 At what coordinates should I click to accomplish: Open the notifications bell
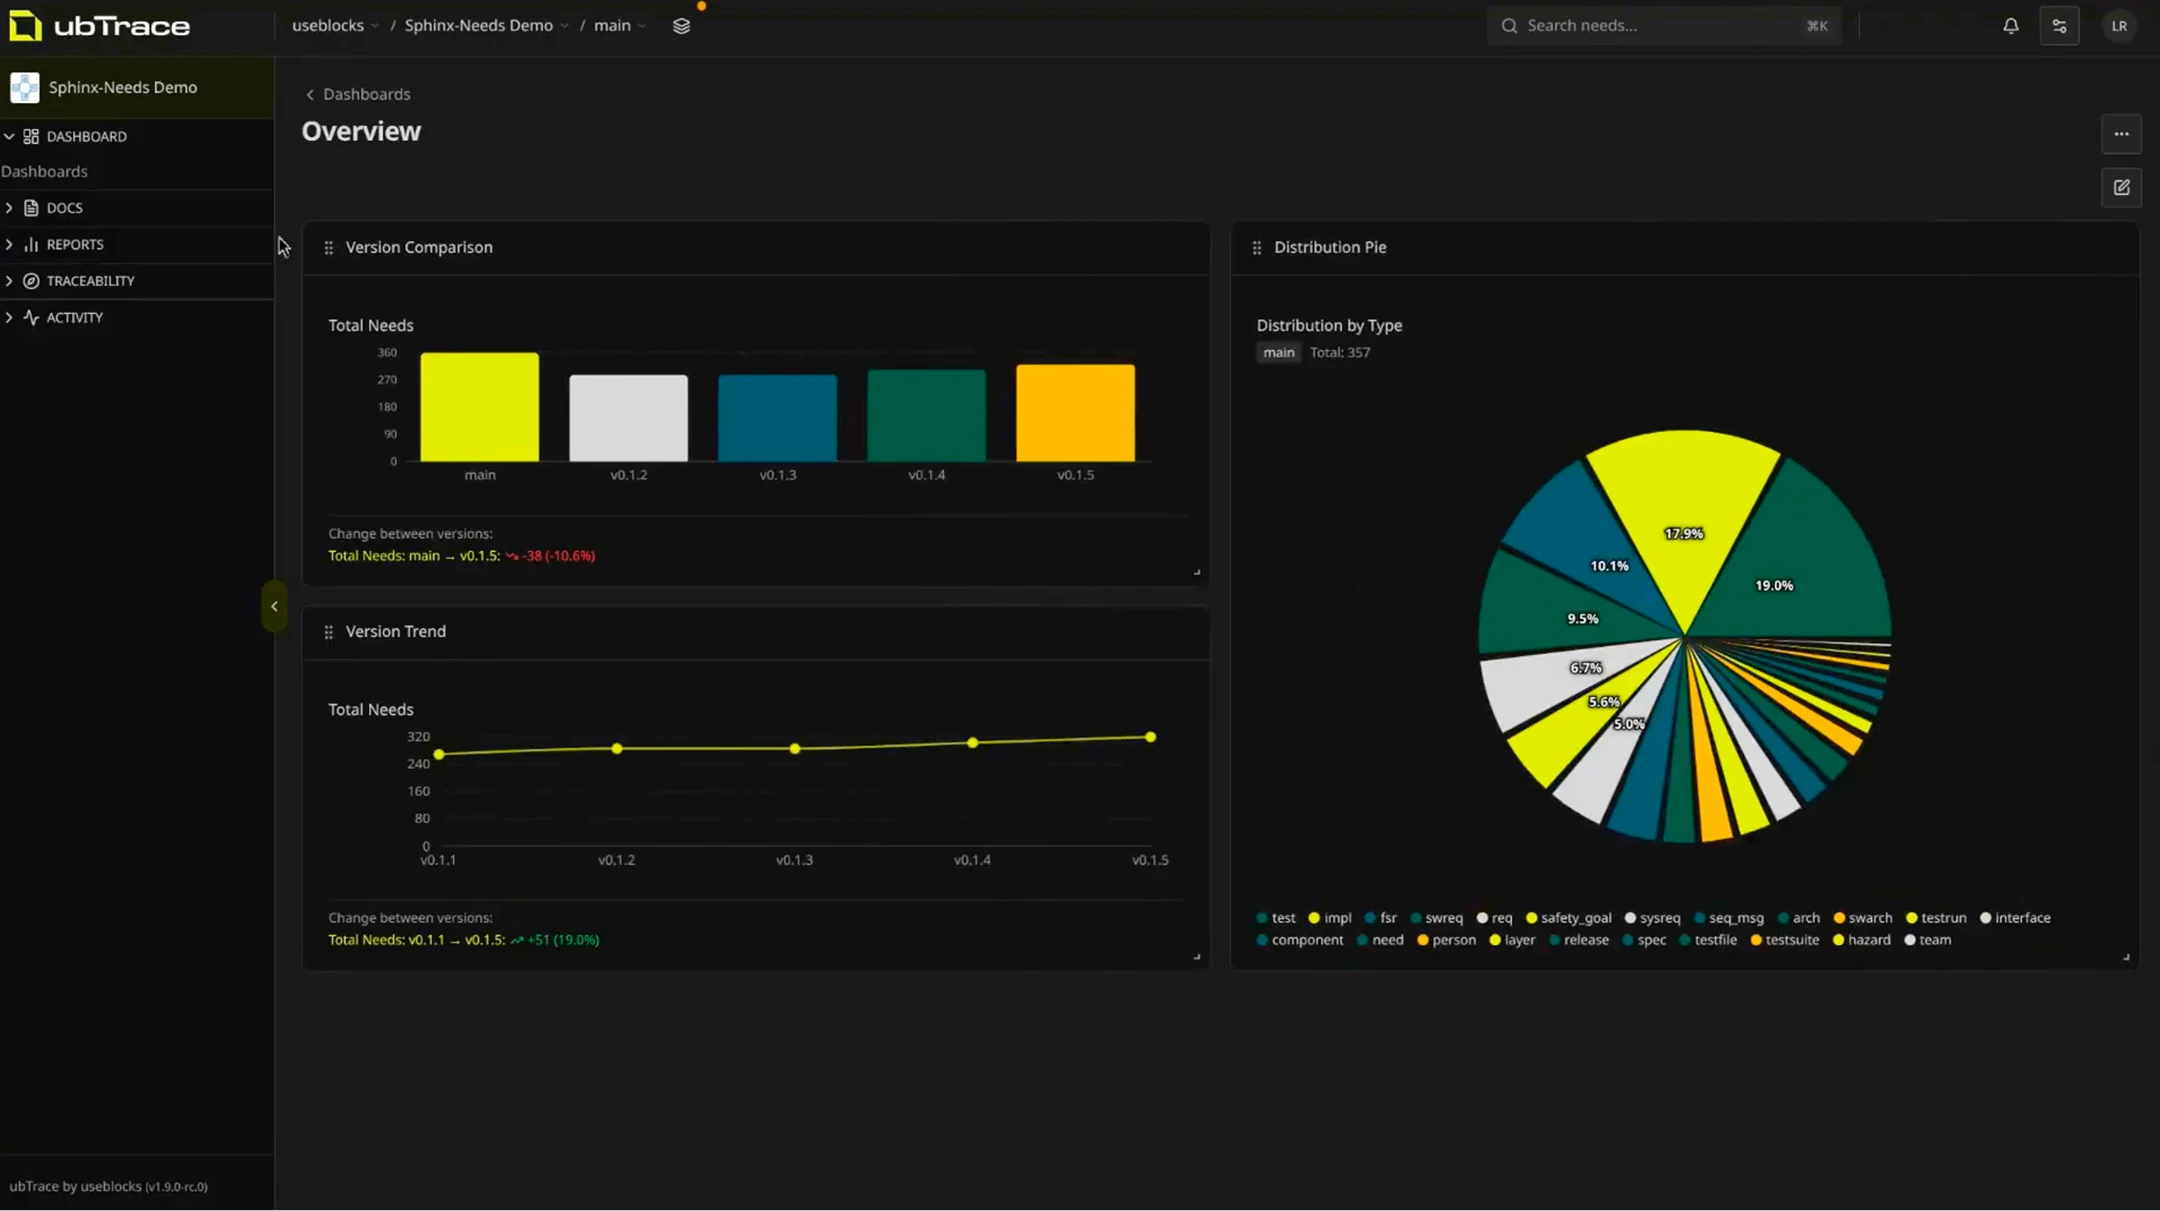(2010, 26)
